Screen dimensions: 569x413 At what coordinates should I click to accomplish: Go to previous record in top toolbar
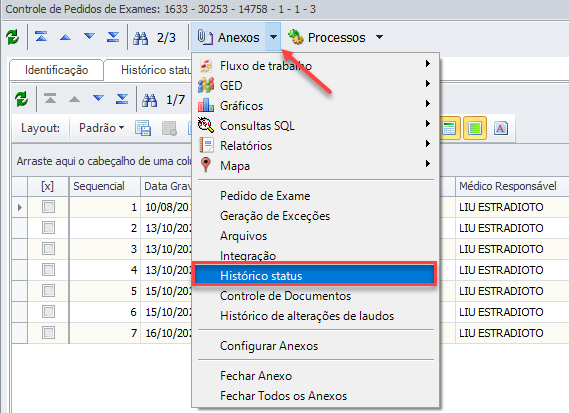click(65, 37)
